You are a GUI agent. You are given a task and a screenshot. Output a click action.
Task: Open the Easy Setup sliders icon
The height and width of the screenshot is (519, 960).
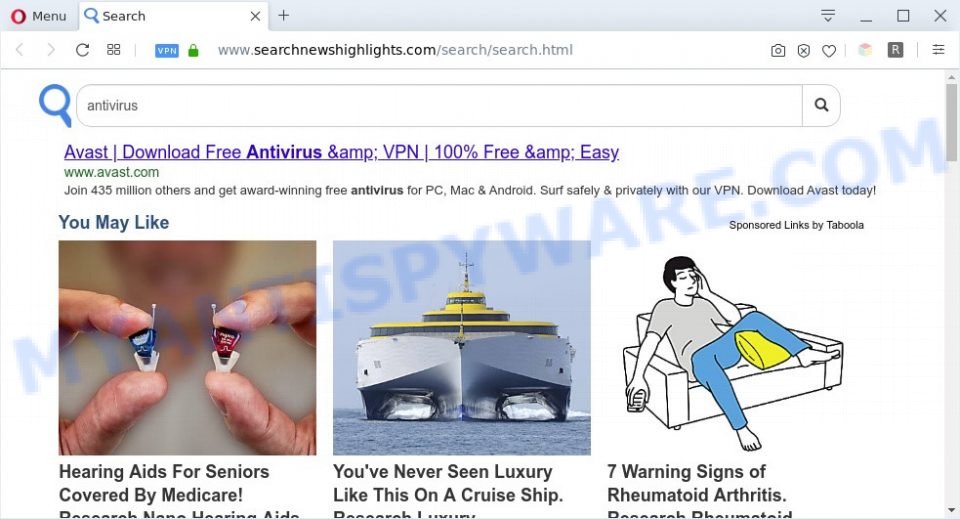[x=938, y=50]
